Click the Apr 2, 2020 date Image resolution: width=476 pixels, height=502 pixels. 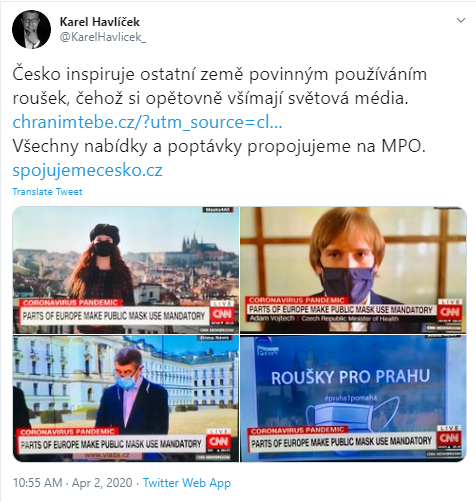point(102,483)
